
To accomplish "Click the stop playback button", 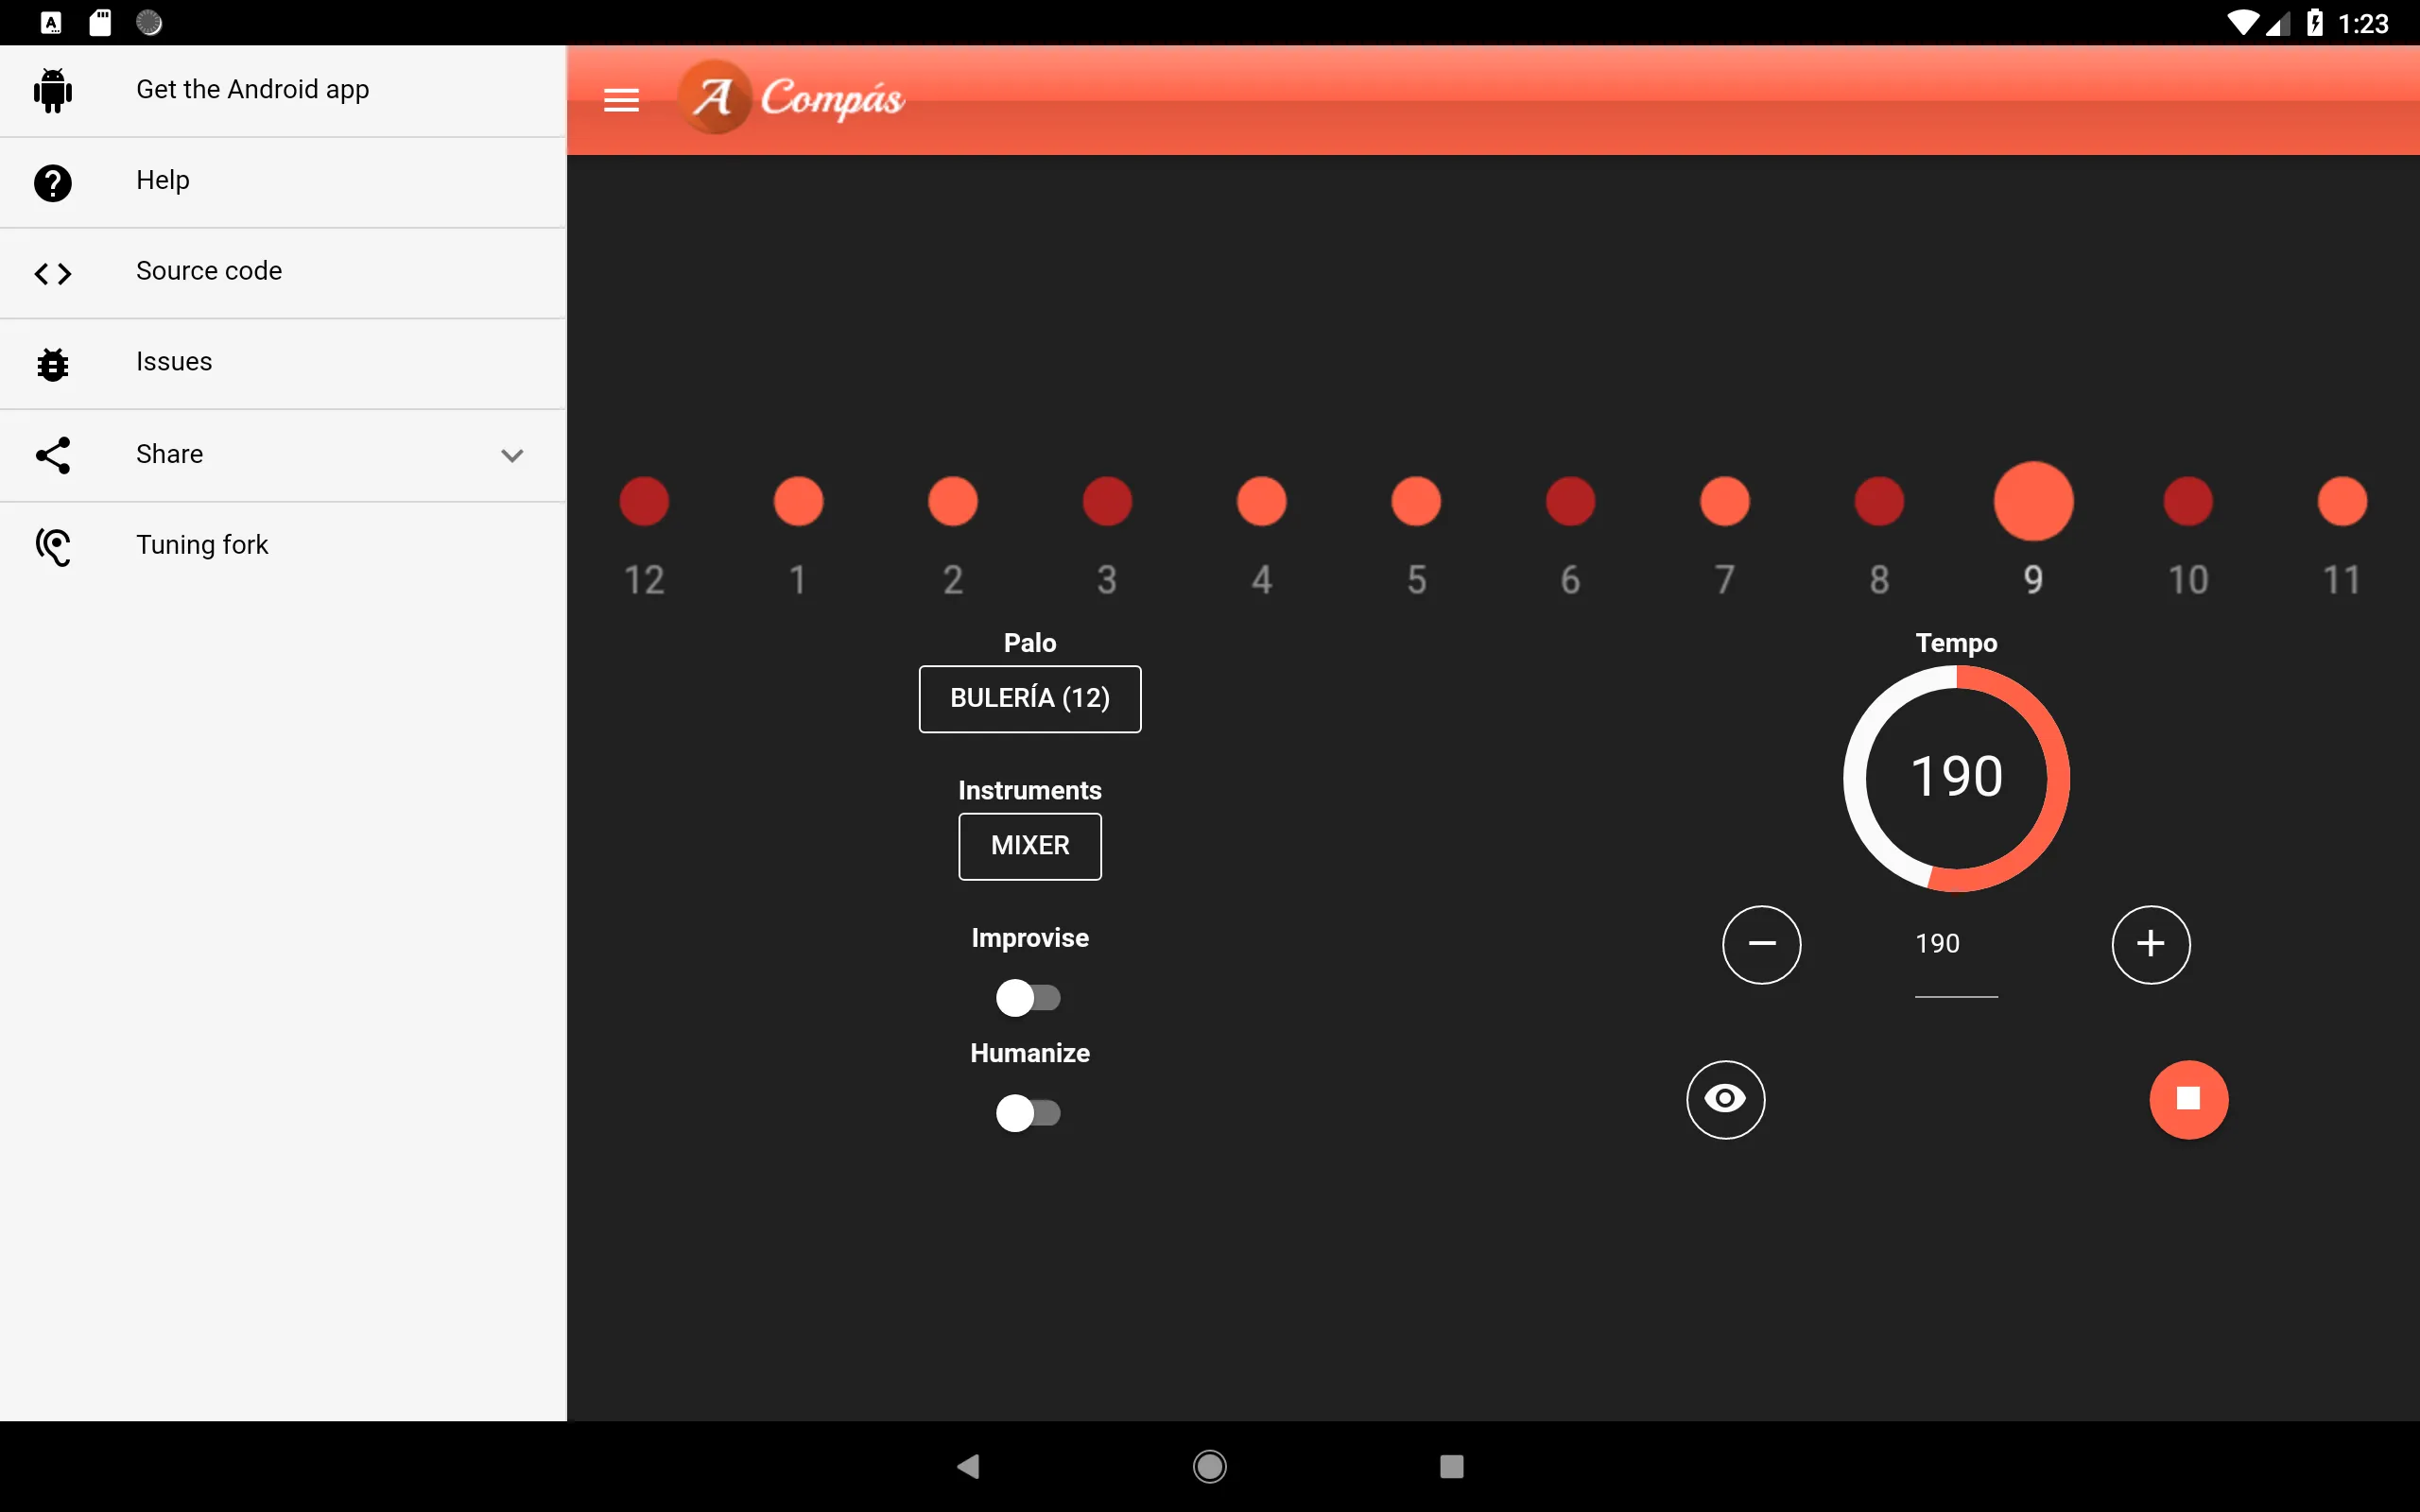I will 2187,1097.
